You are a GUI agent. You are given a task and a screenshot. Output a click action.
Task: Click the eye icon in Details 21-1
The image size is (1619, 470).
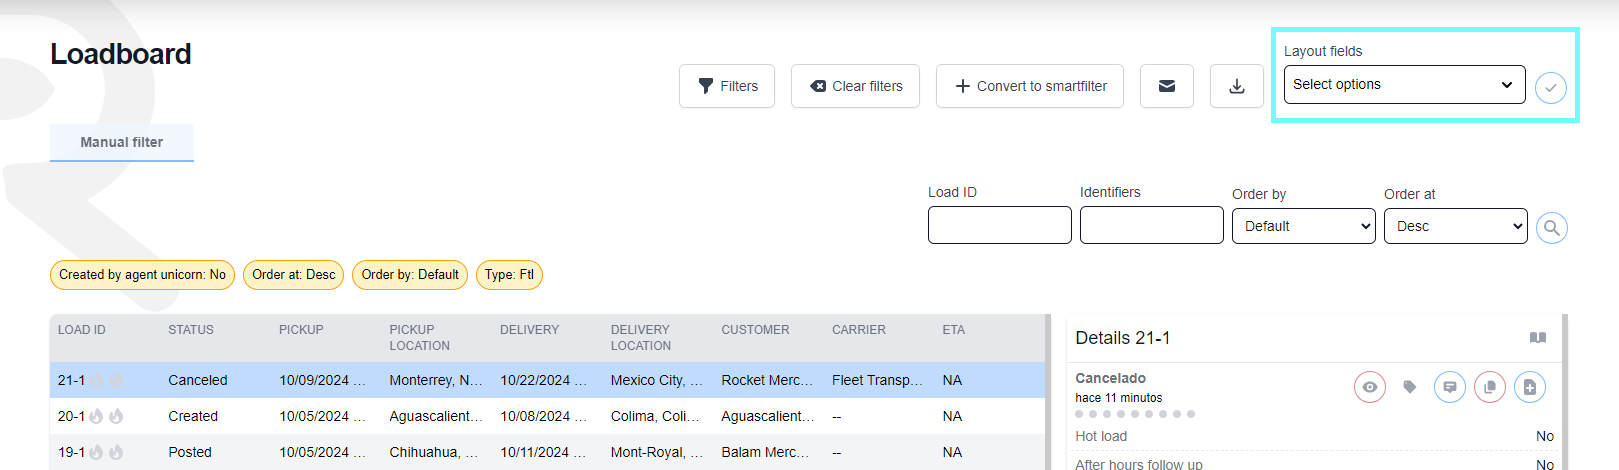point(1370,387)
